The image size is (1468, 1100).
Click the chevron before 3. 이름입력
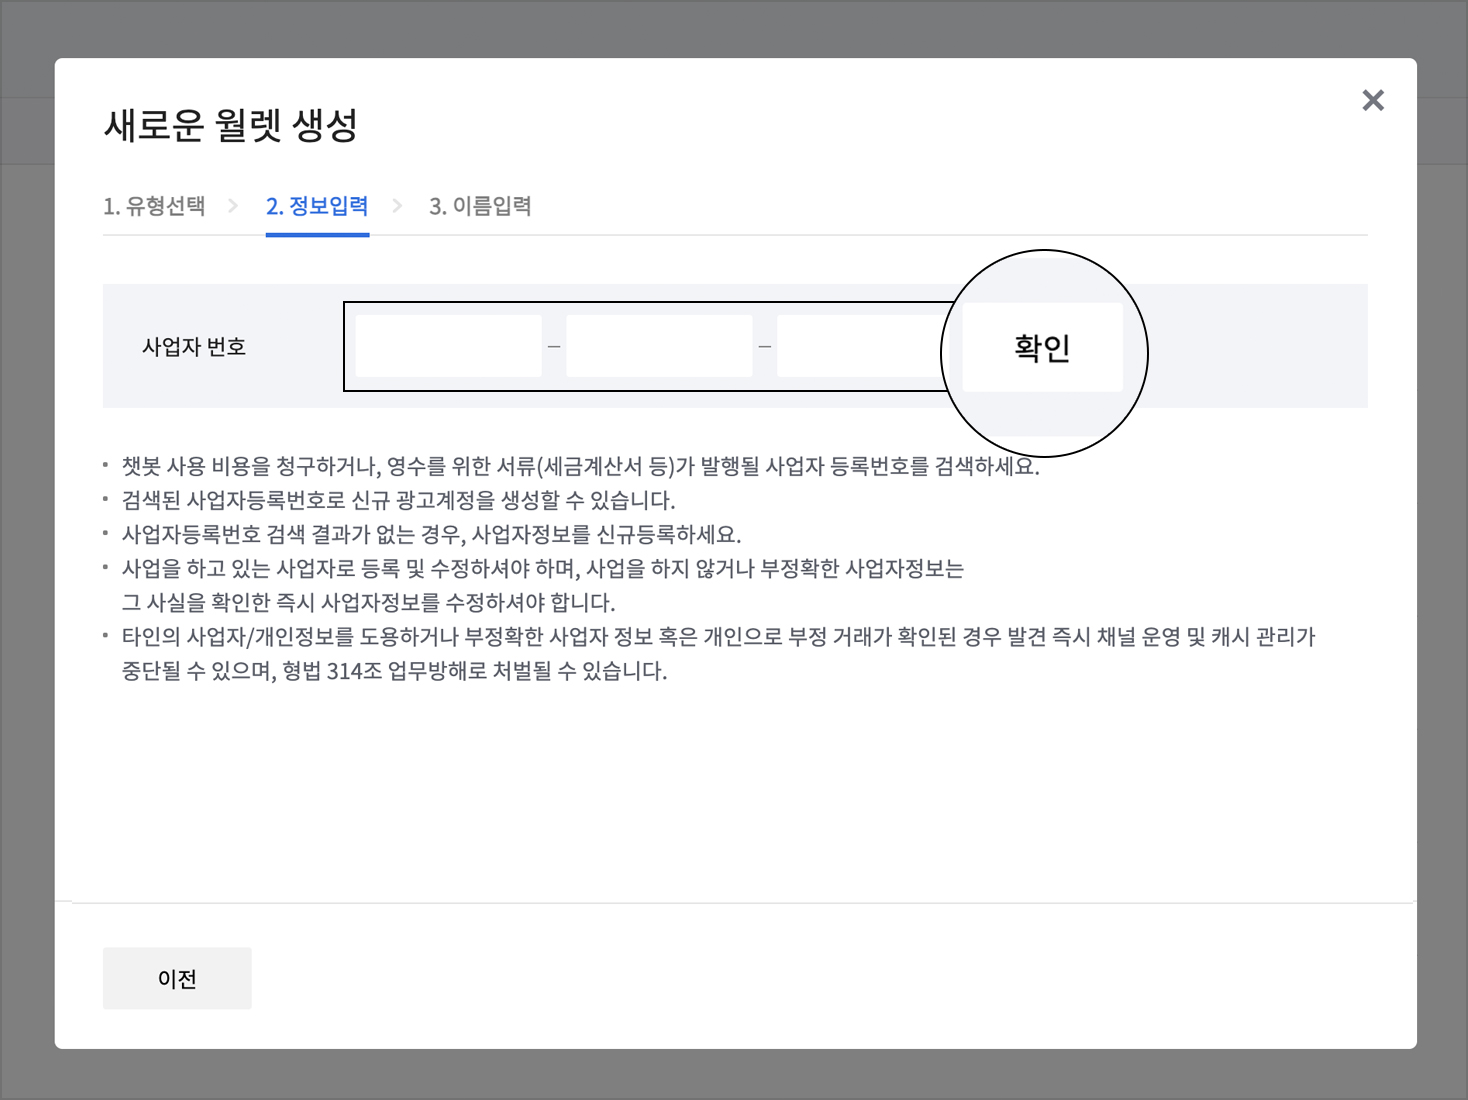[x=397, y=206]
